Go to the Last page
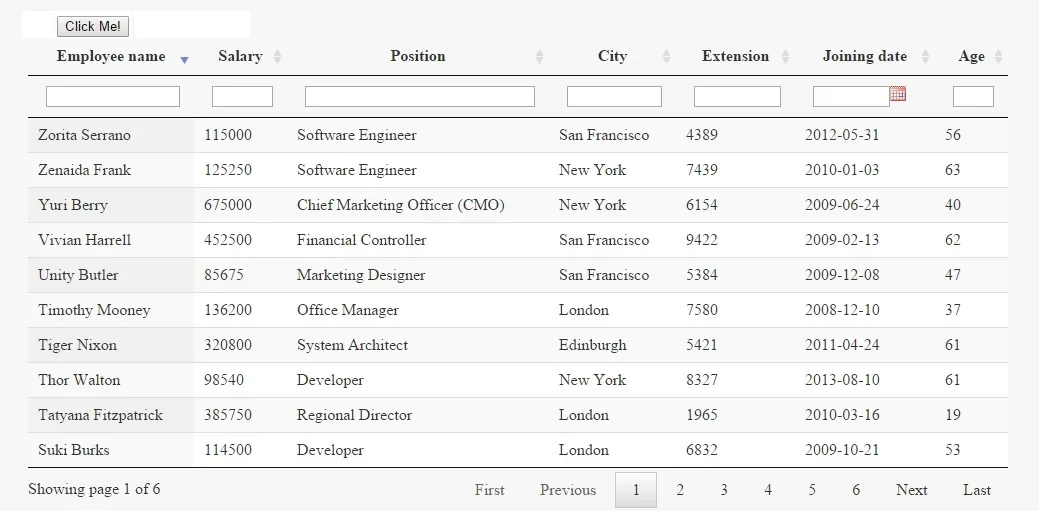 point(977,490)
